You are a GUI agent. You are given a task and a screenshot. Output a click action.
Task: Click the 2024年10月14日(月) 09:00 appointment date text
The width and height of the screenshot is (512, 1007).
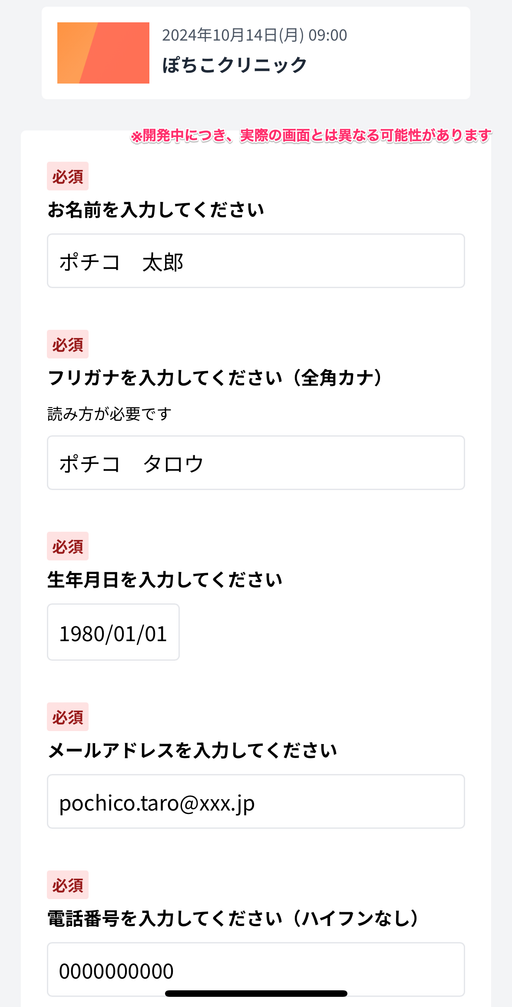(x=254, y=35)
